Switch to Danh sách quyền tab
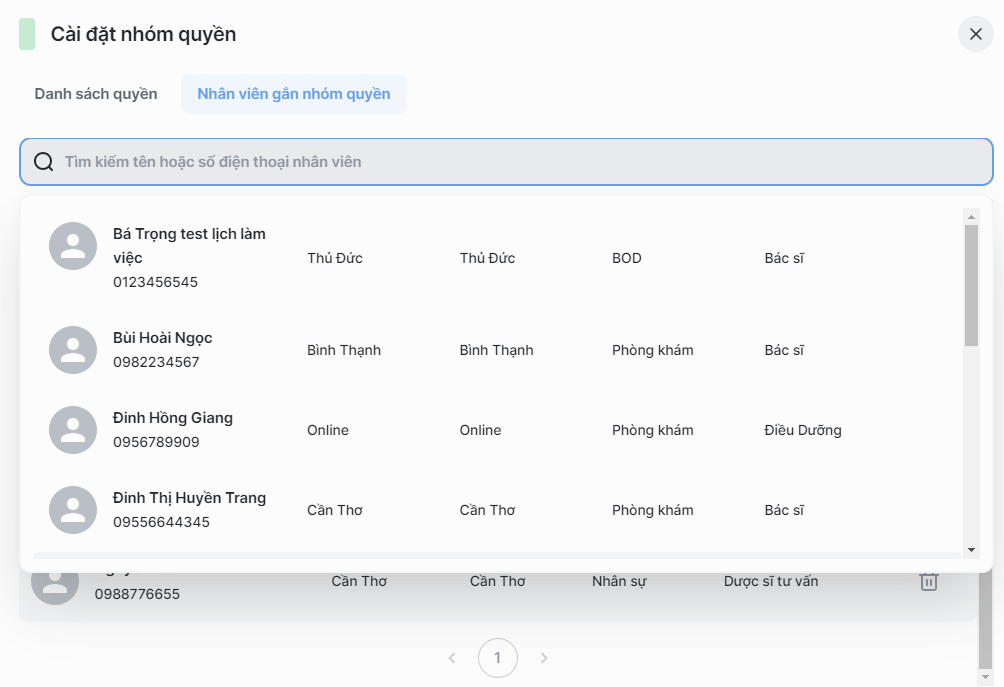1004x687 pixels. tap(96, 94)
